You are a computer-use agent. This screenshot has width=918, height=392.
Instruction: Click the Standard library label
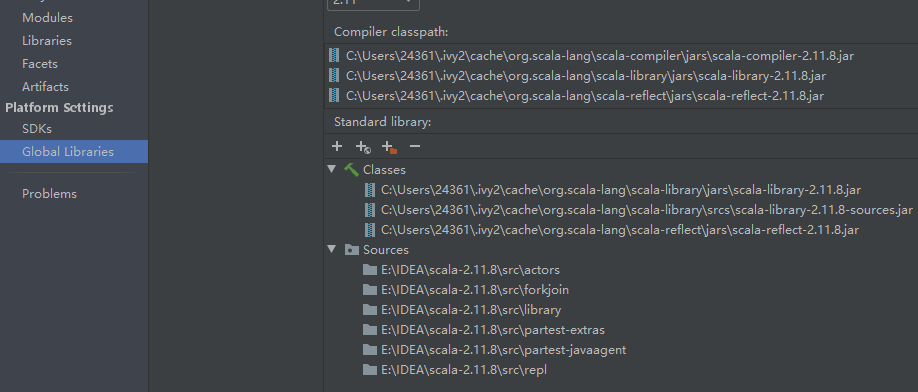pos(382,122)
